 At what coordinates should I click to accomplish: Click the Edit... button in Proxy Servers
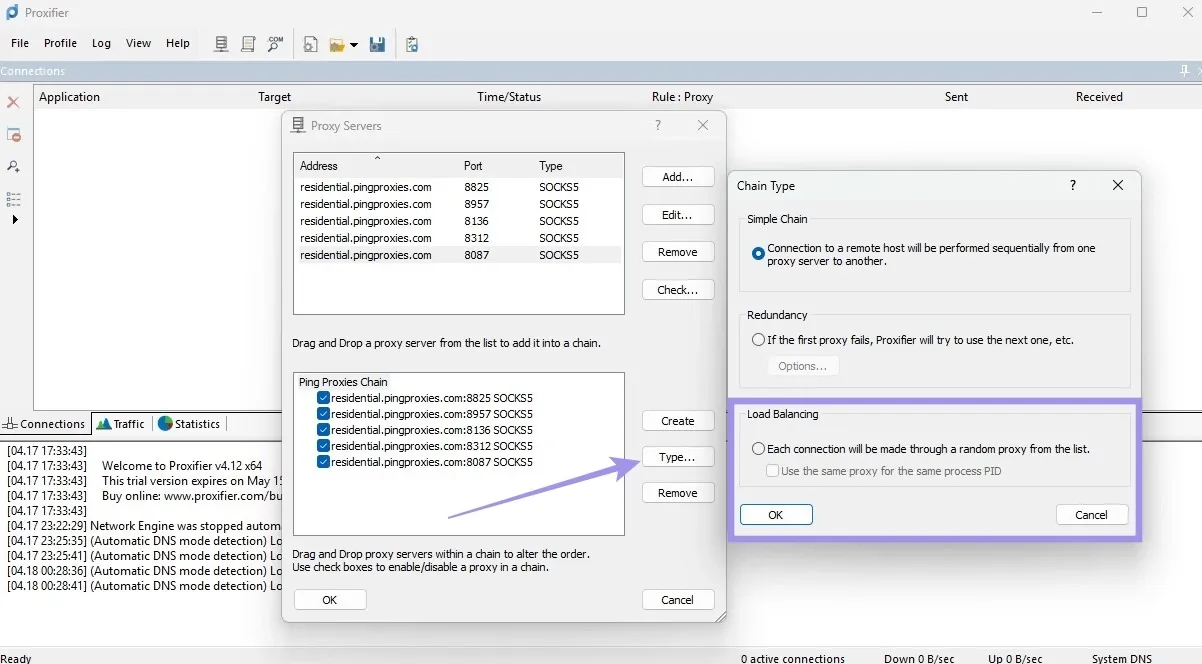coord(678,215)
